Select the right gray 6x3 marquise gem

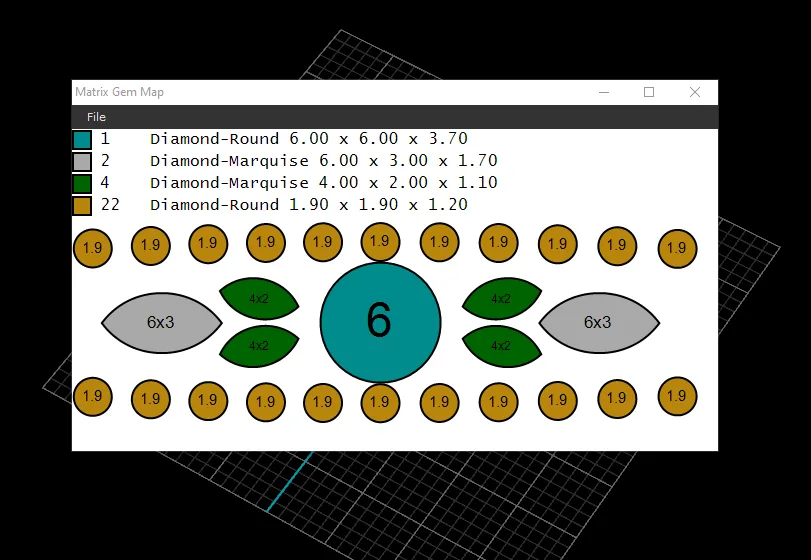click(599, 323)
